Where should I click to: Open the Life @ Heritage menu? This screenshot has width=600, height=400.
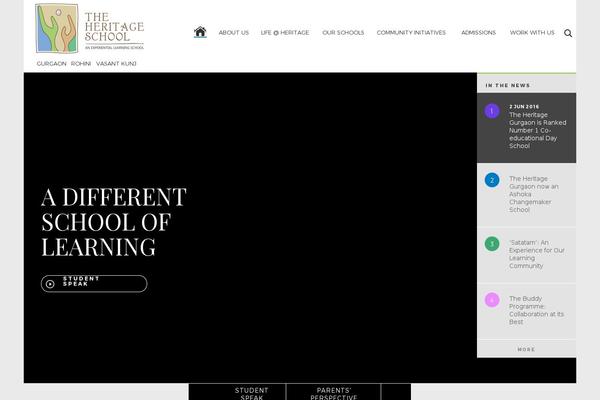click(285, 33)
